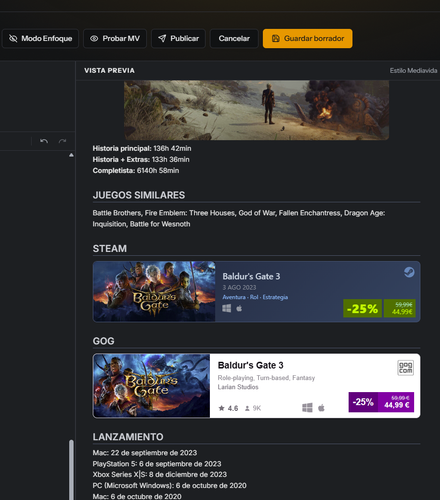
Task: Click GOG card game cover thumbnail
Action: [152, 386]
